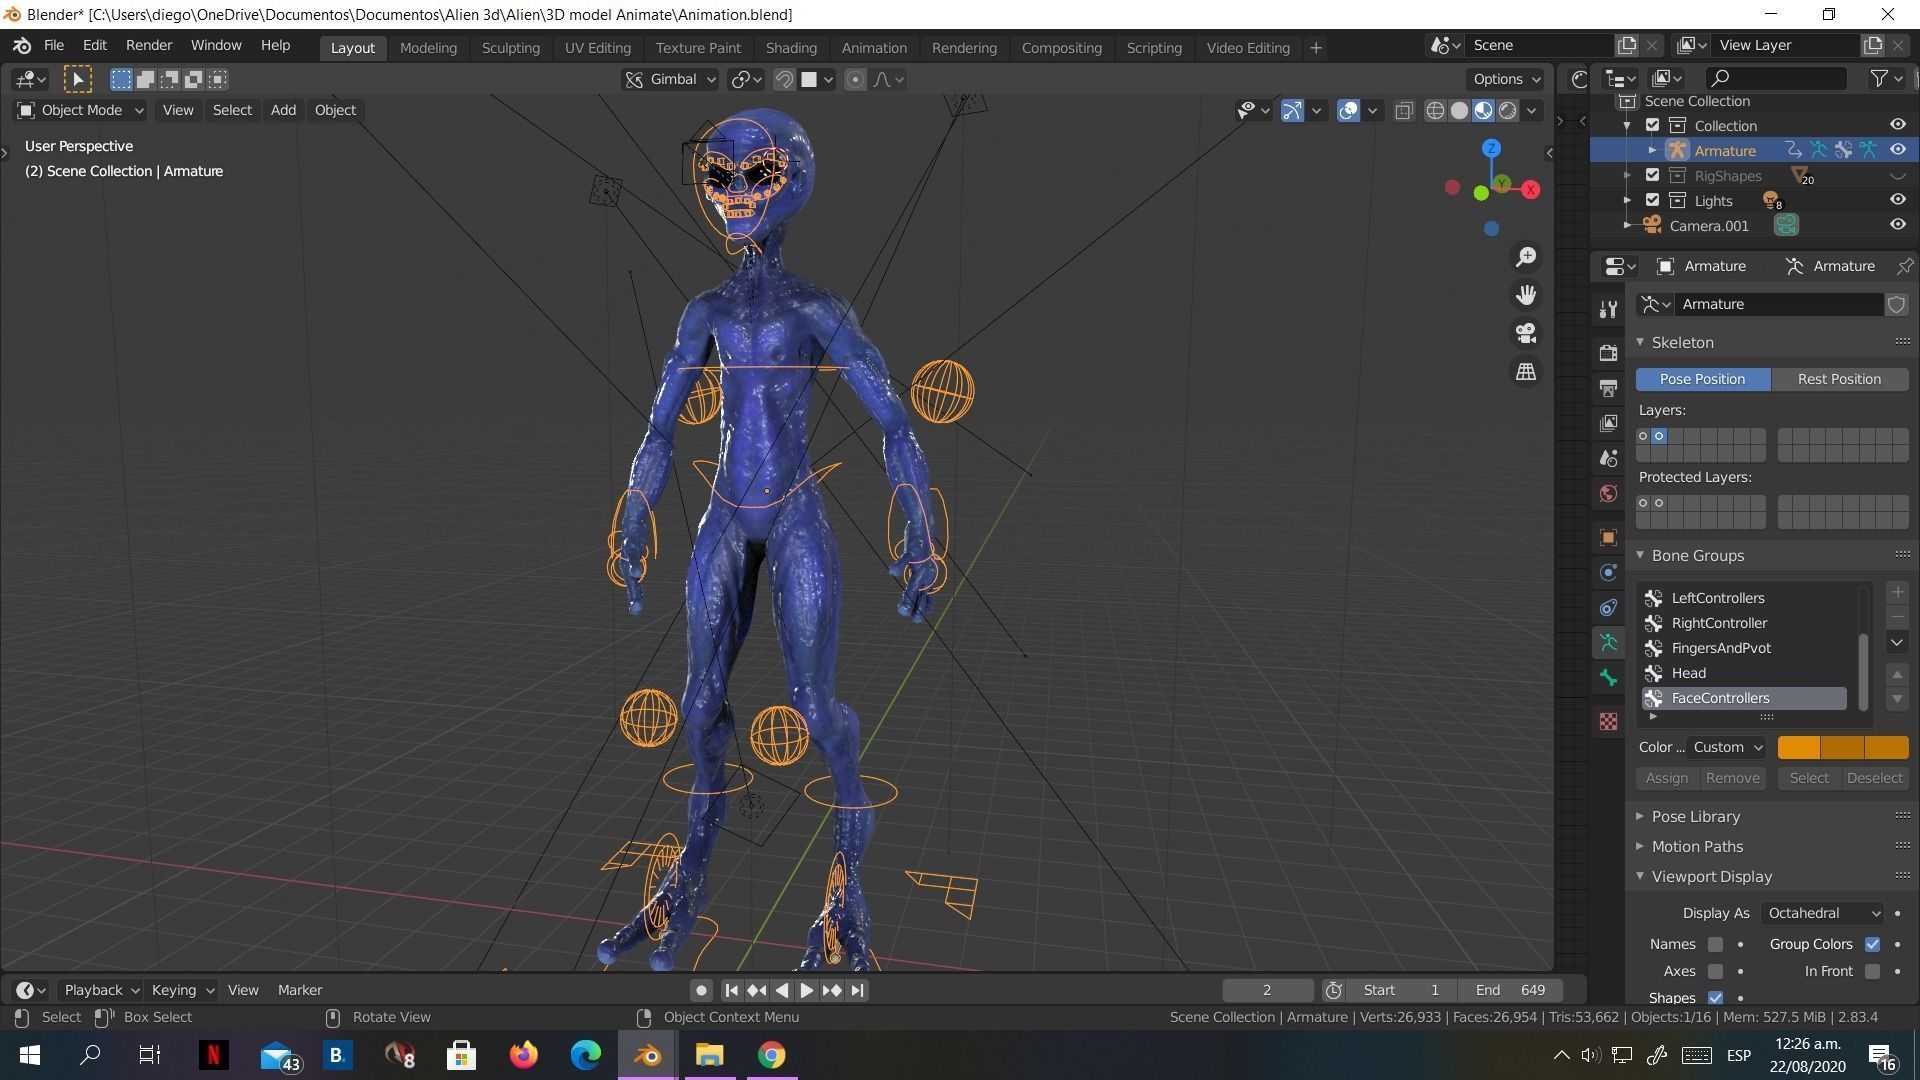1920x1080 pixels.
Task: Switch orthographic/perspective grid icon
Action: pos(1526,371)
